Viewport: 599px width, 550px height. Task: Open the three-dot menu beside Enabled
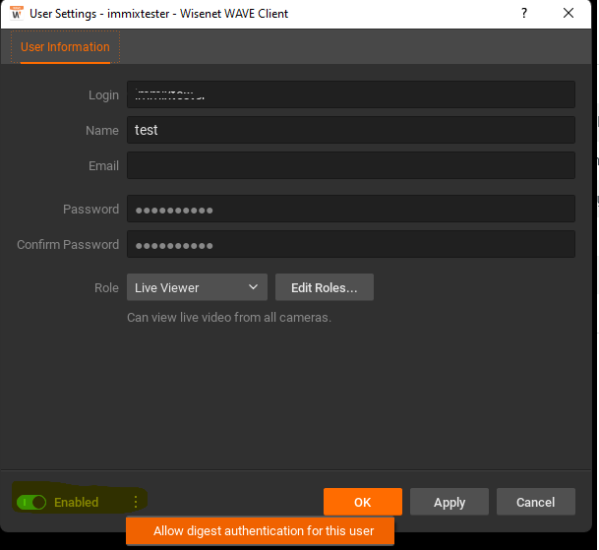click(x=136, y=502)
